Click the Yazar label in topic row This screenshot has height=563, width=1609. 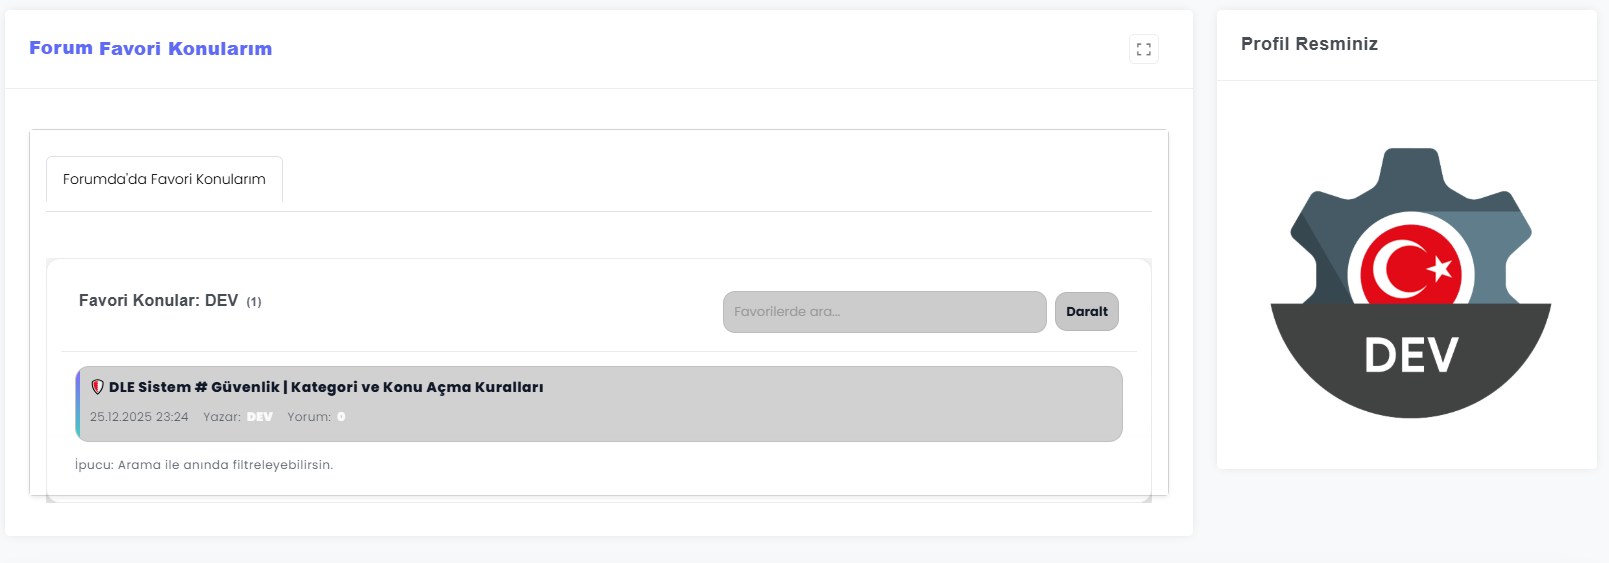tap(222, 417)
